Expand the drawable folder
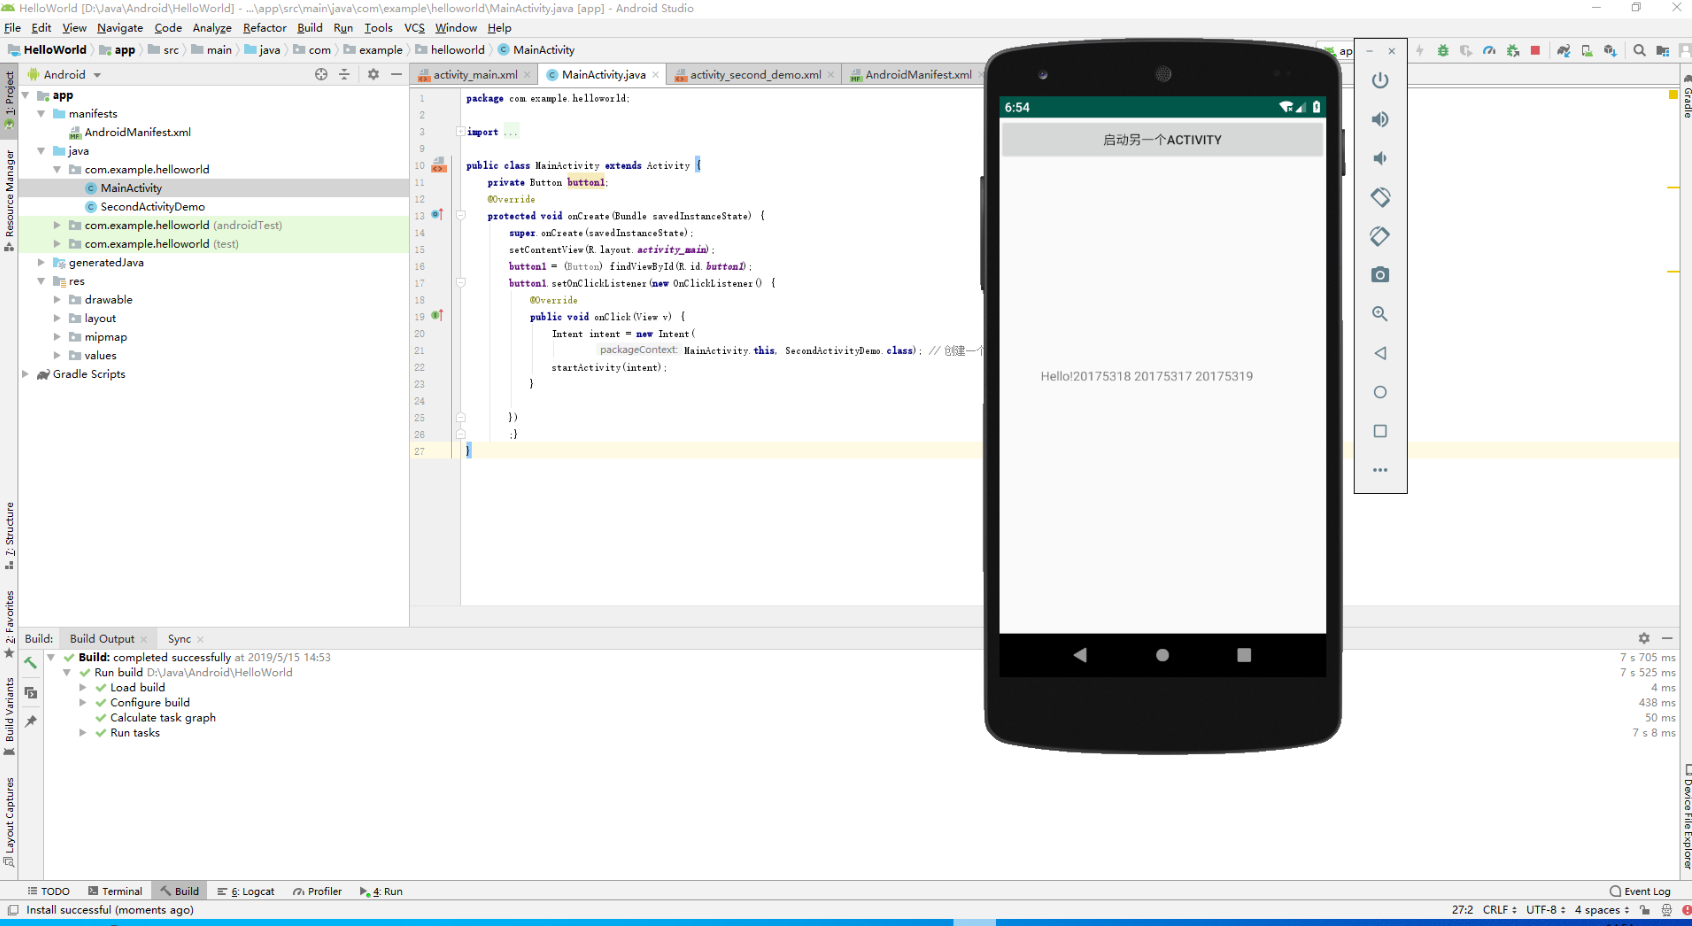This screenshot has width=1692, height=926. (57, 300)
